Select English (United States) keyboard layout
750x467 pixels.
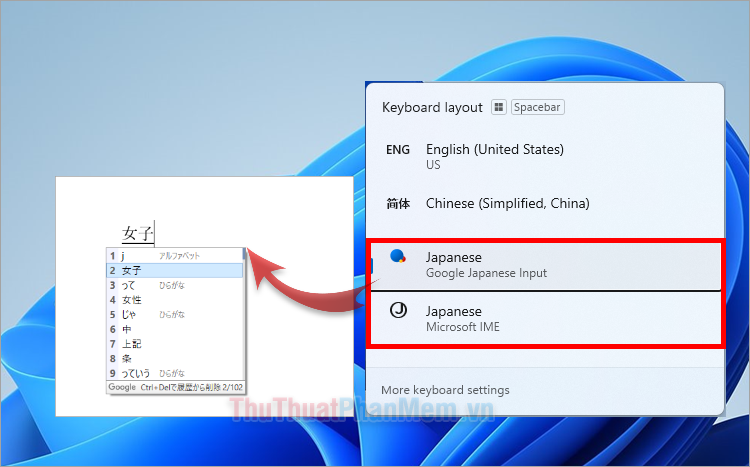545,156
